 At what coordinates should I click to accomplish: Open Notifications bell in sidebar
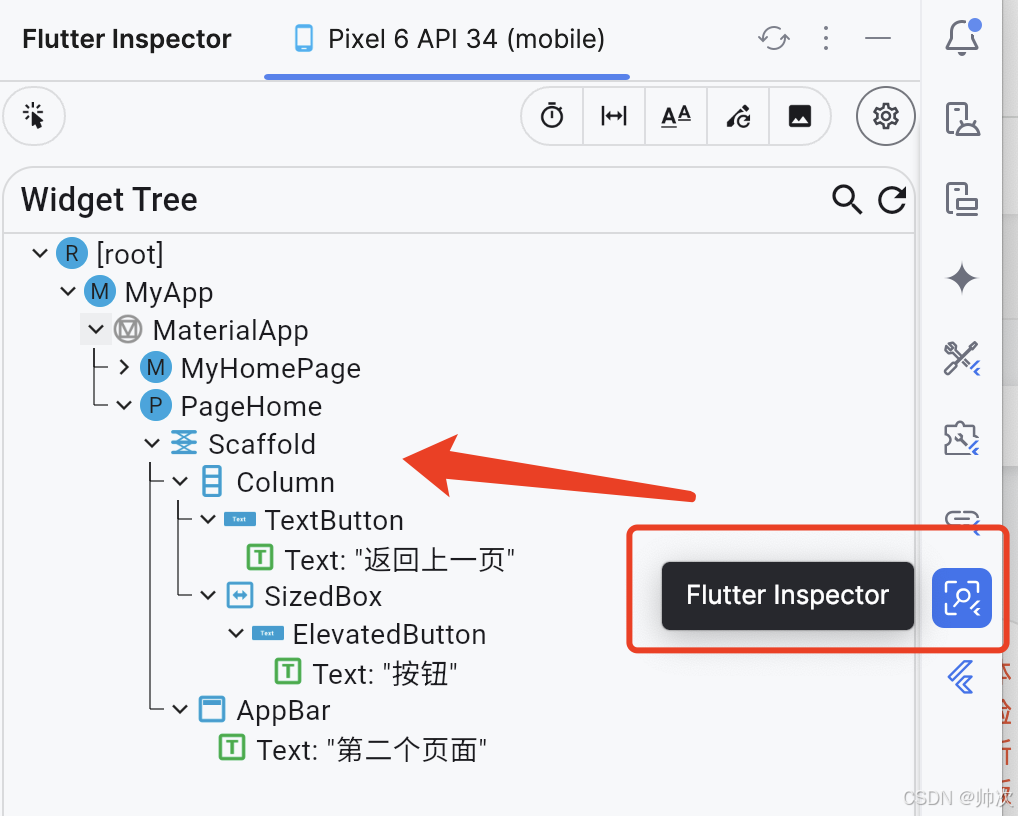pos(962,38)
